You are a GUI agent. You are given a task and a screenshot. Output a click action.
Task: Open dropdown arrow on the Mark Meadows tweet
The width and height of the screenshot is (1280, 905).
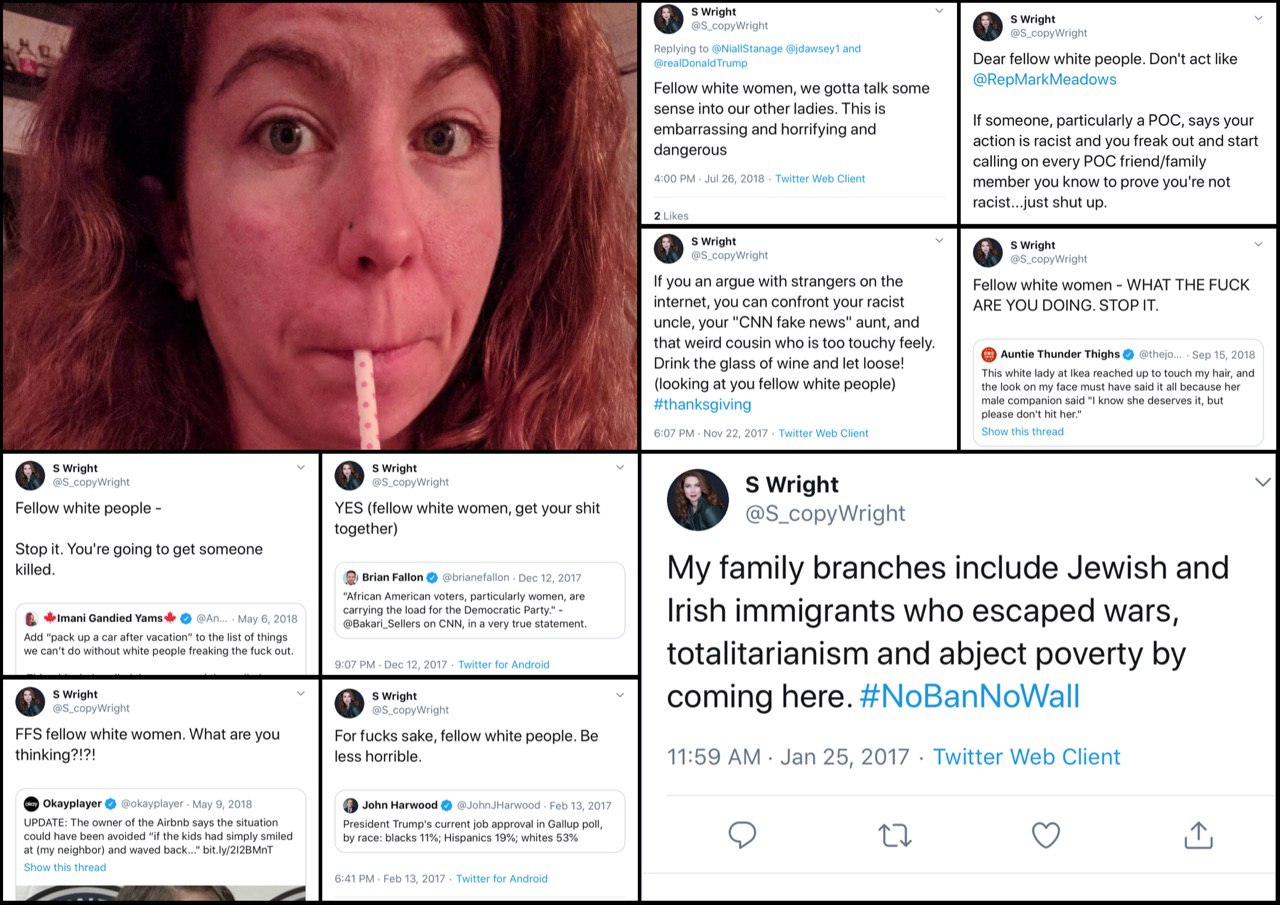pyautogui.click(x=1258, y=19)
